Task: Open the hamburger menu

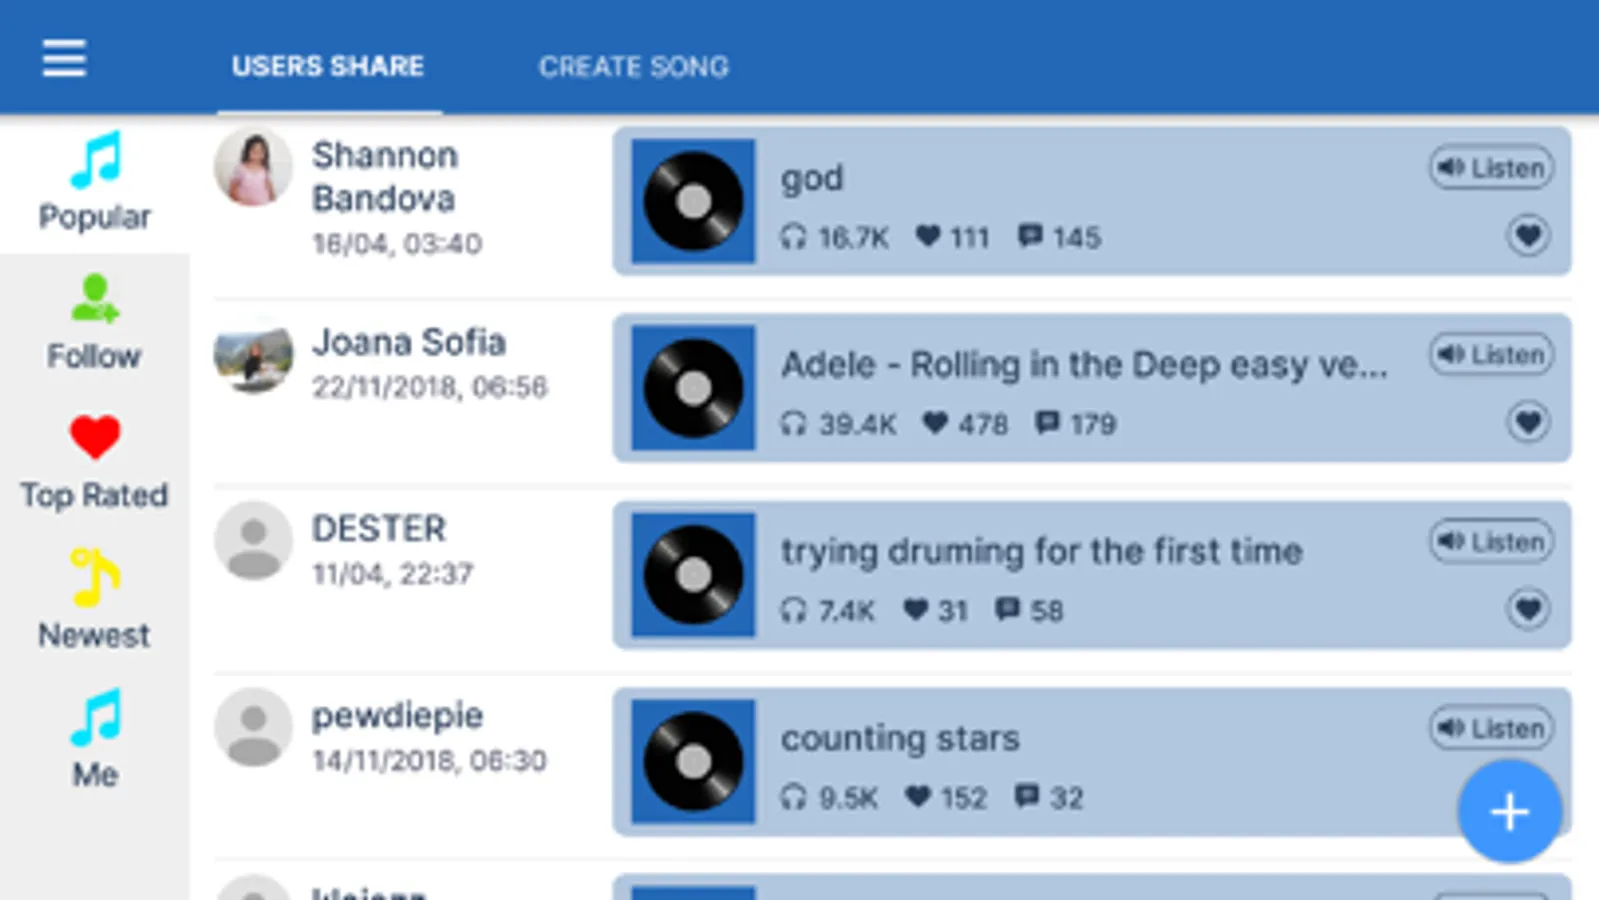Action: (64, 58)
